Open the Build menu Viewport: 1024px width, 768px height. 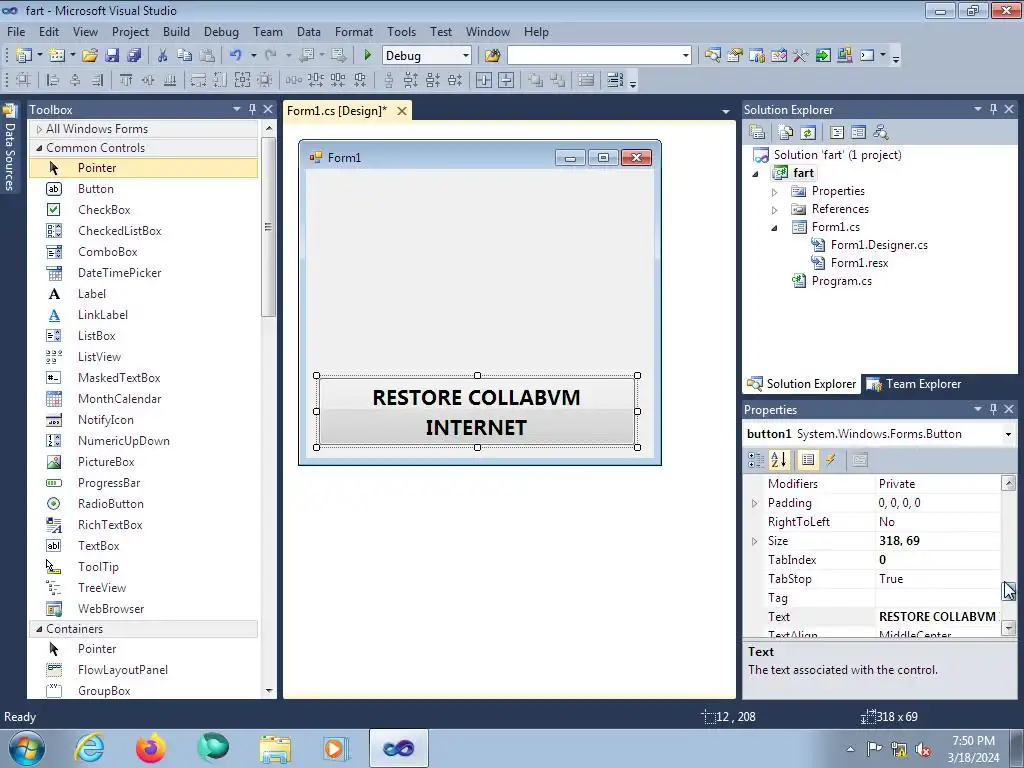(x=176, y=31)
